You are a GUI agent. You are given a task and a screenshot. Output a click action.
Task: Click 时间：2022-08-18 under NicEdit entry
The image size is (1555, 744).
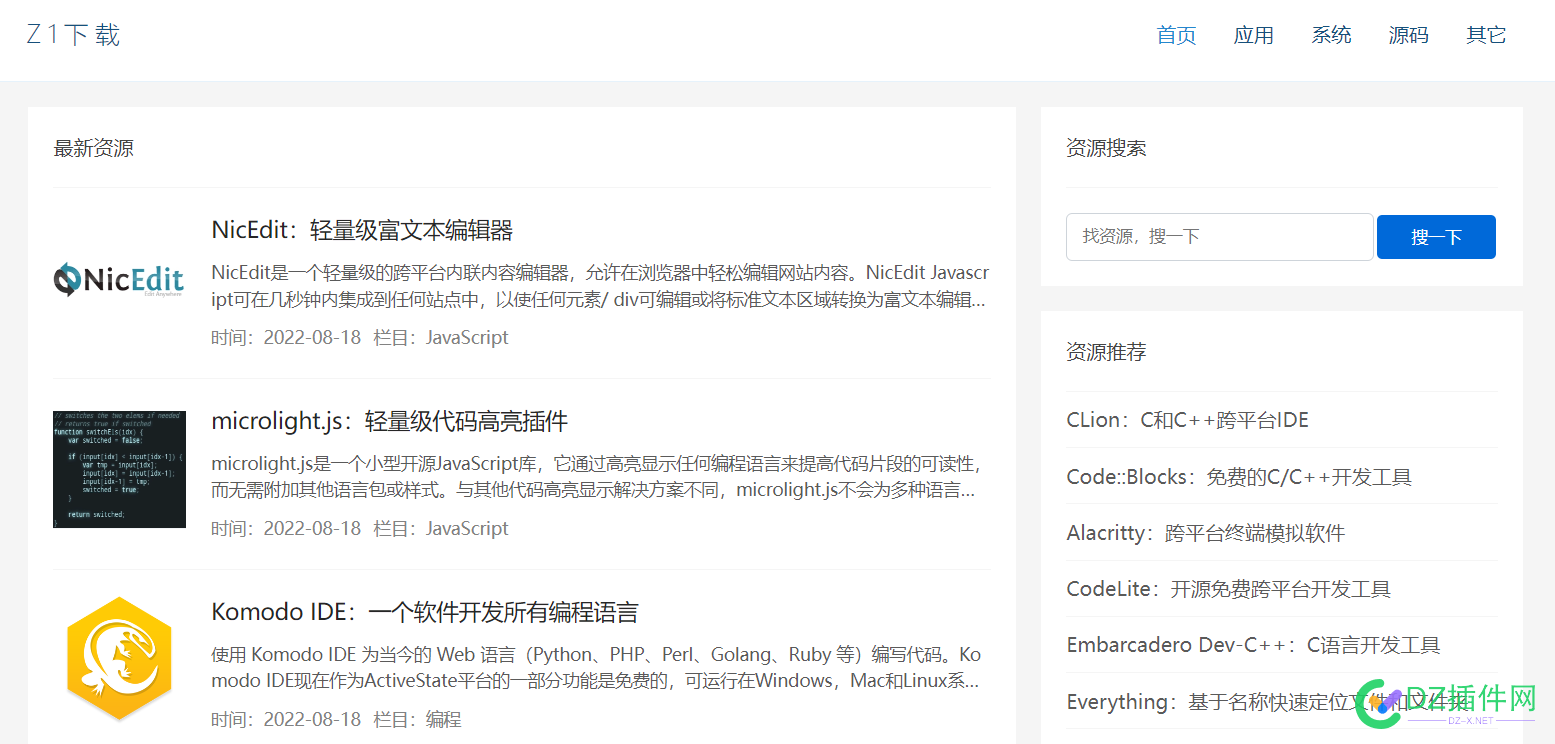[286, 338]
